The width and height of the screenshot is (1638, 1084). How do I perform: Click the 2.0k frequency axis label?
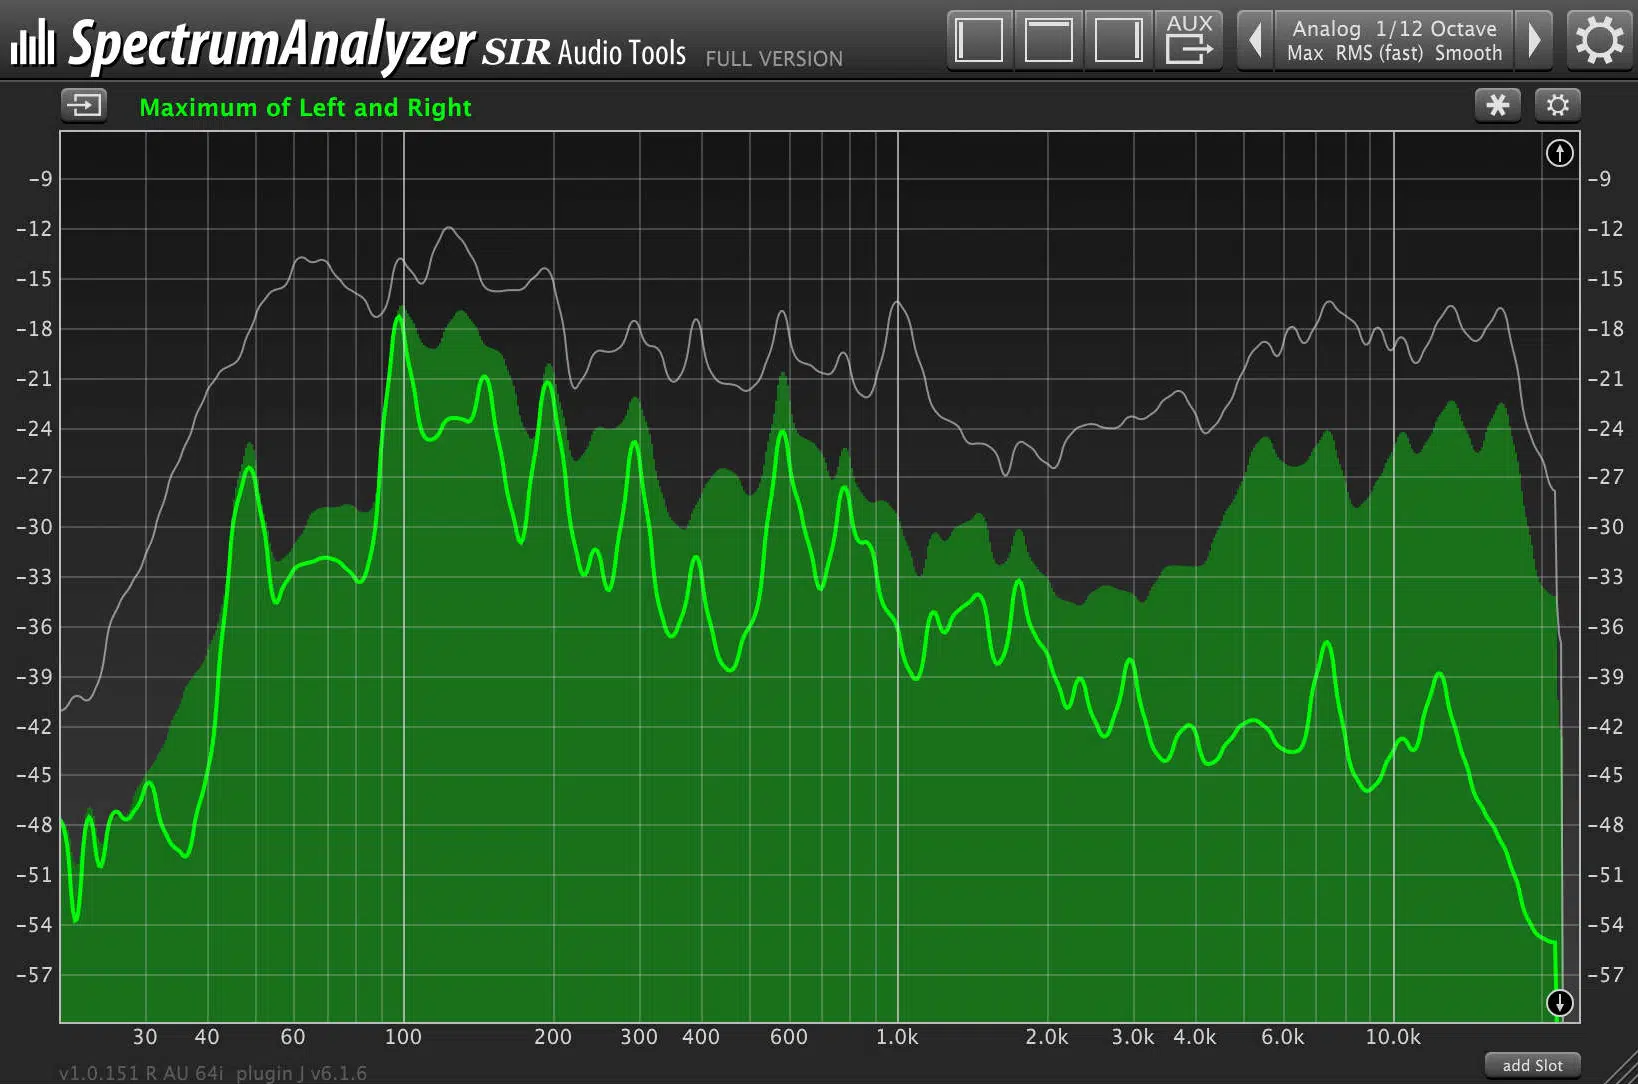click(1046, 1037)
